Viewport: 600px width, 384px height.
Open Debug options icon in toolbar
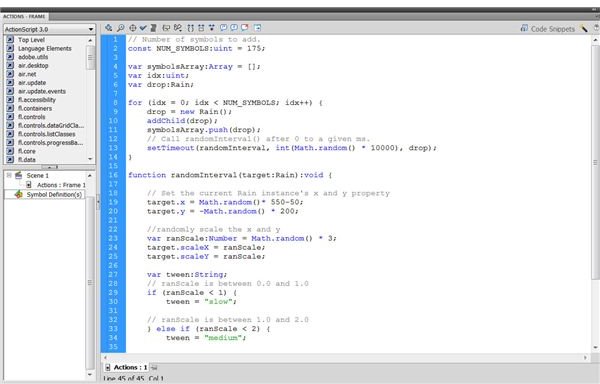point(178,28)
